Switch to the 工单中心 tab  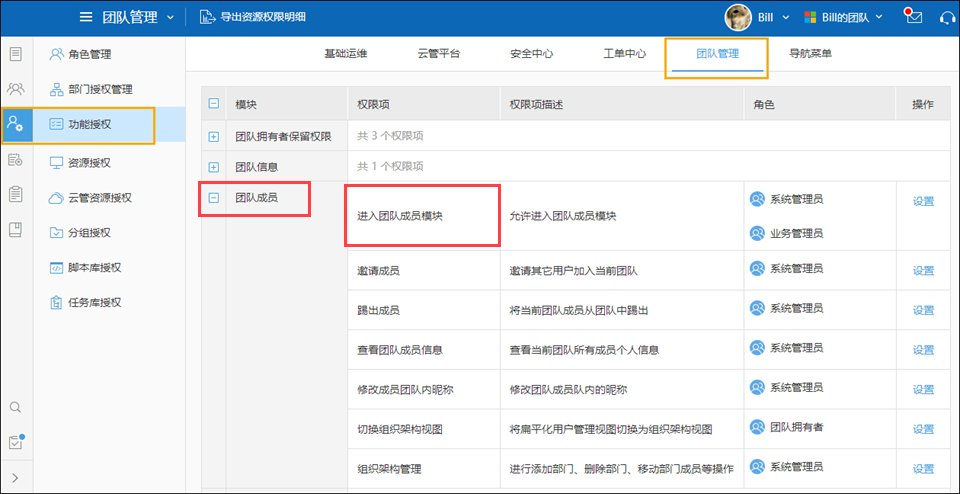point(625,54)
